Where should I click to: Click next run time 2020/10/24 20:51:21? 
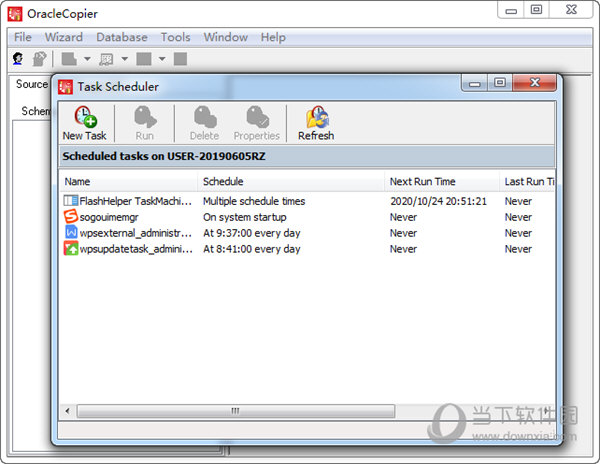pyautogui.click(x=438, y=201)
